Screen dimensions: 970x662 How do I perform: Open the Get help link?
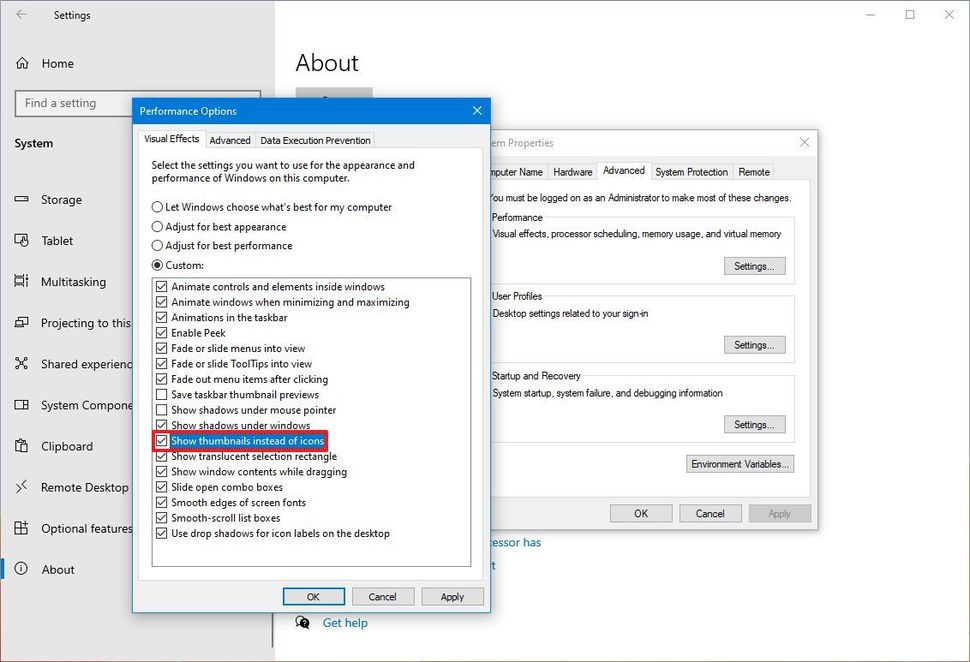pyautogui.click(x=344, y=622)
